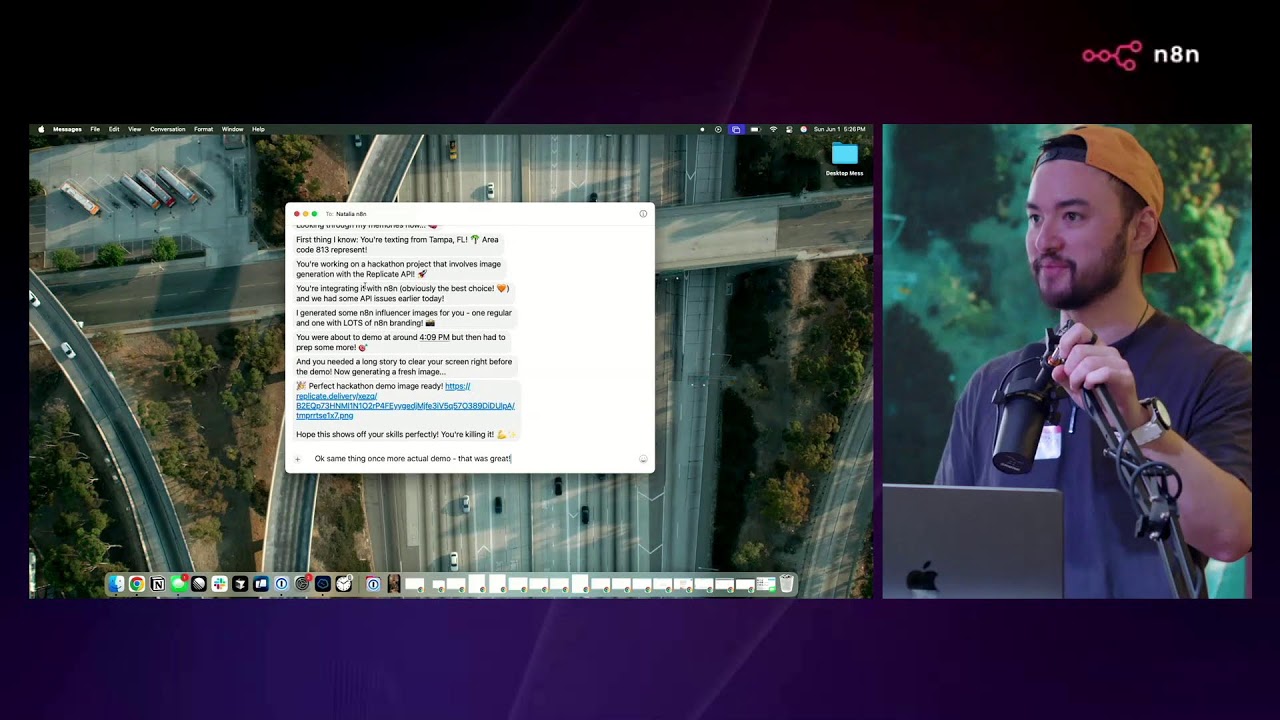Screen dimensions: 1280x720
Task: Open the Apple menu
Action: (x=41, y=129)
